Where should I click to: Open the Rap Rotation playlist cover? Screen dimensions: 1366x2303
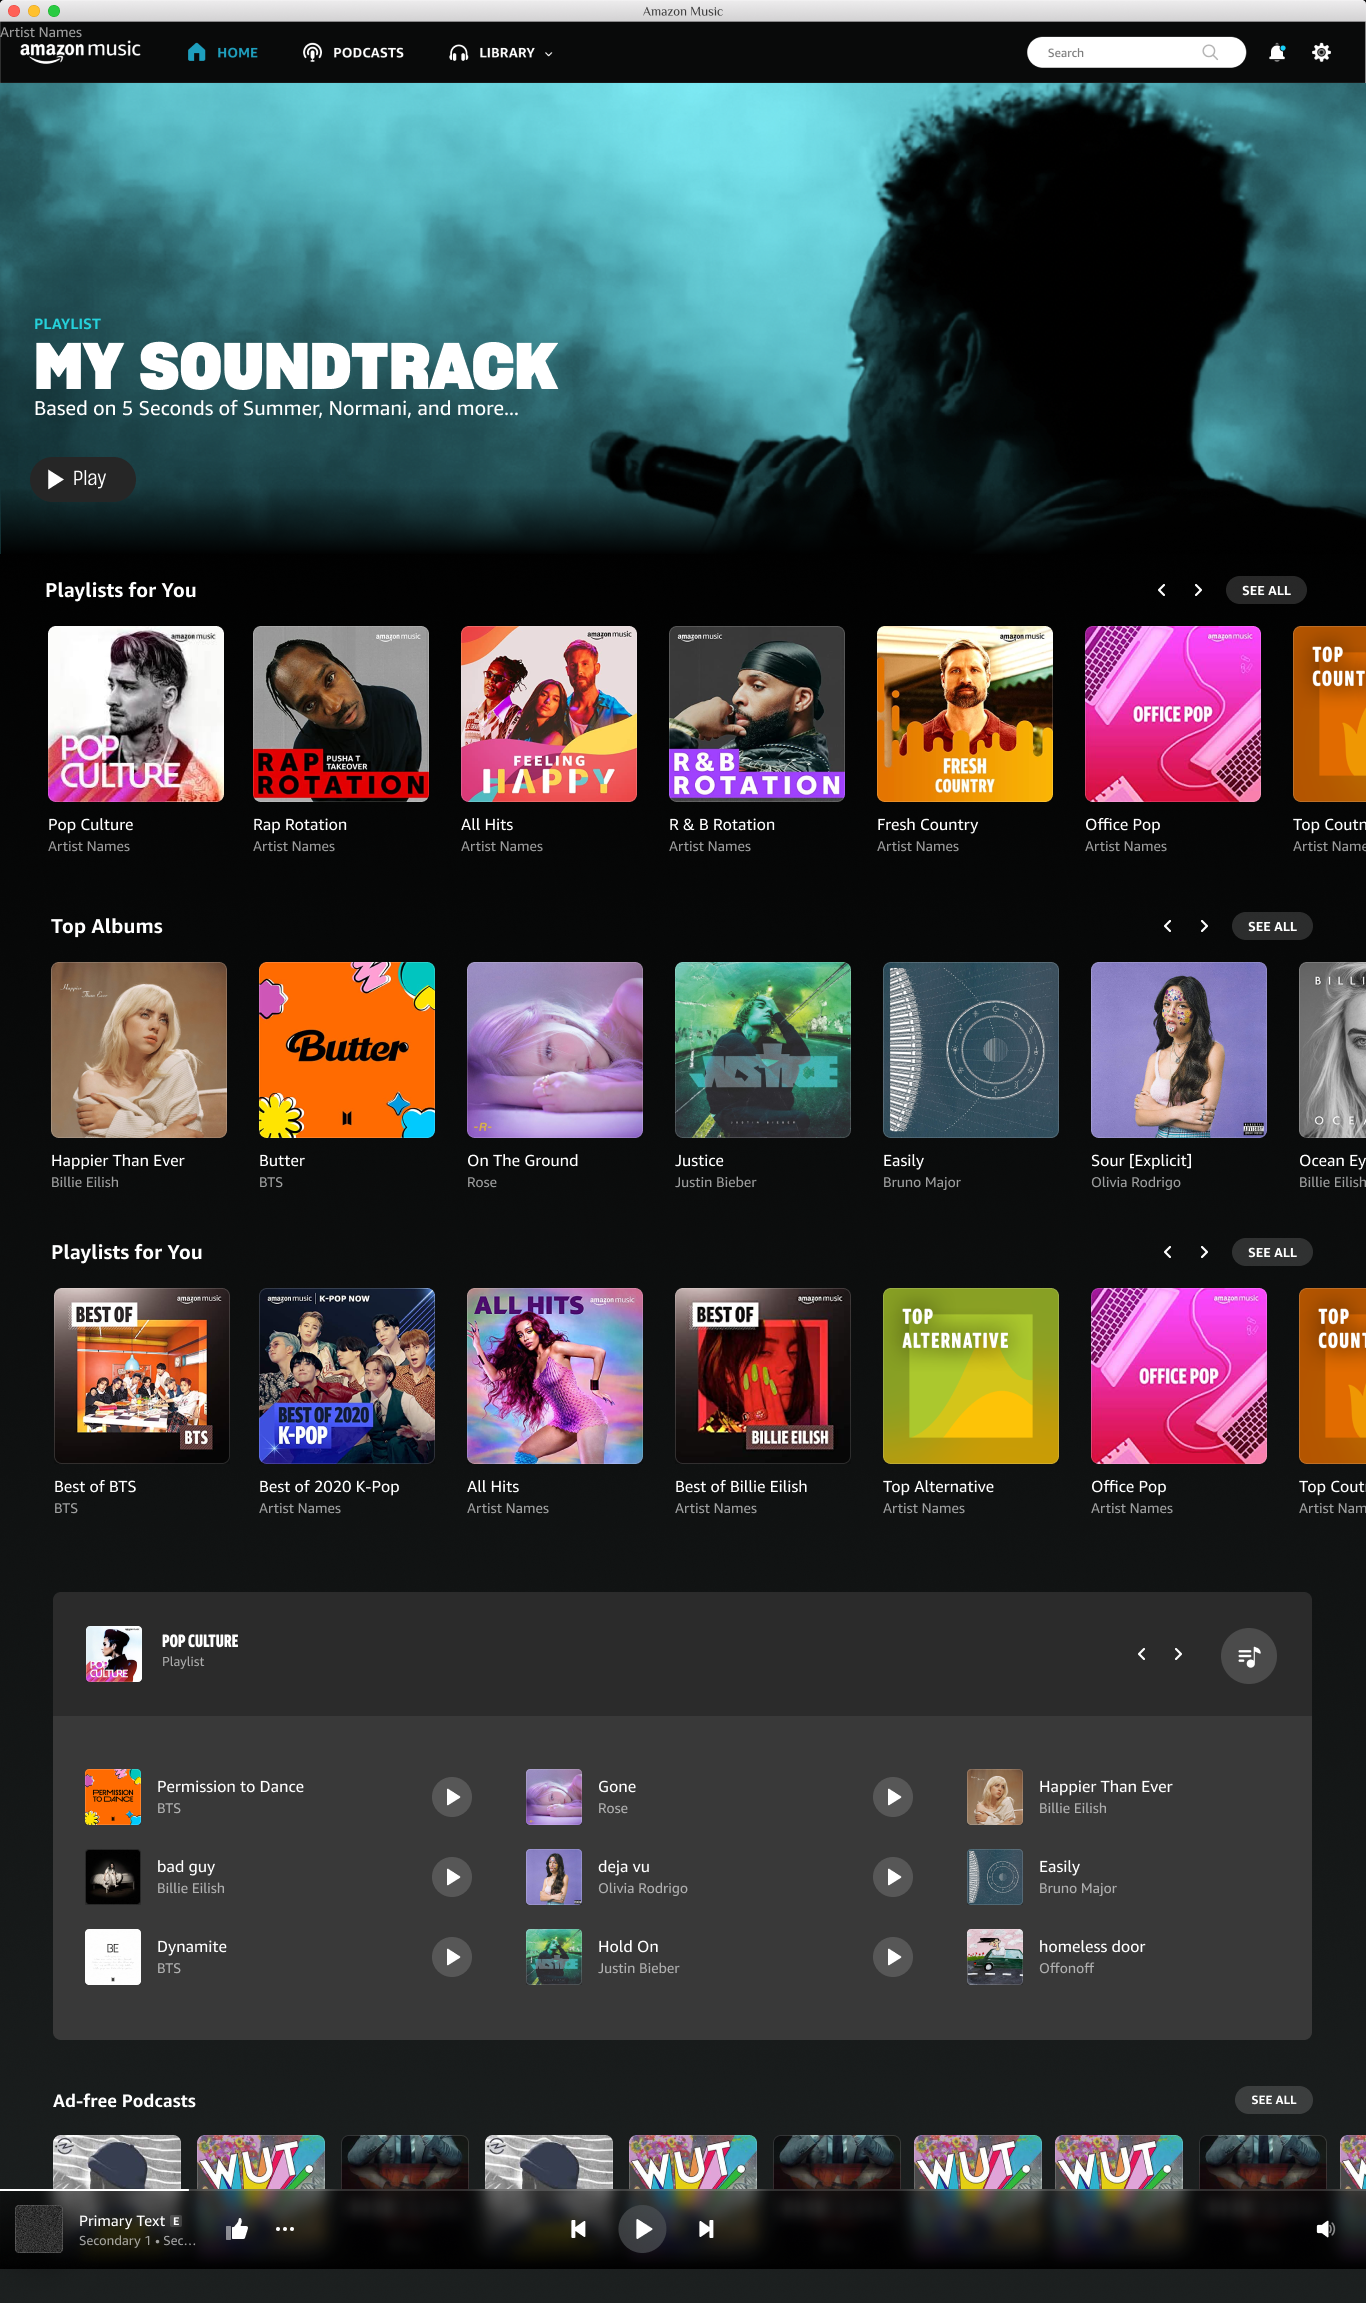tap(341, 714)
